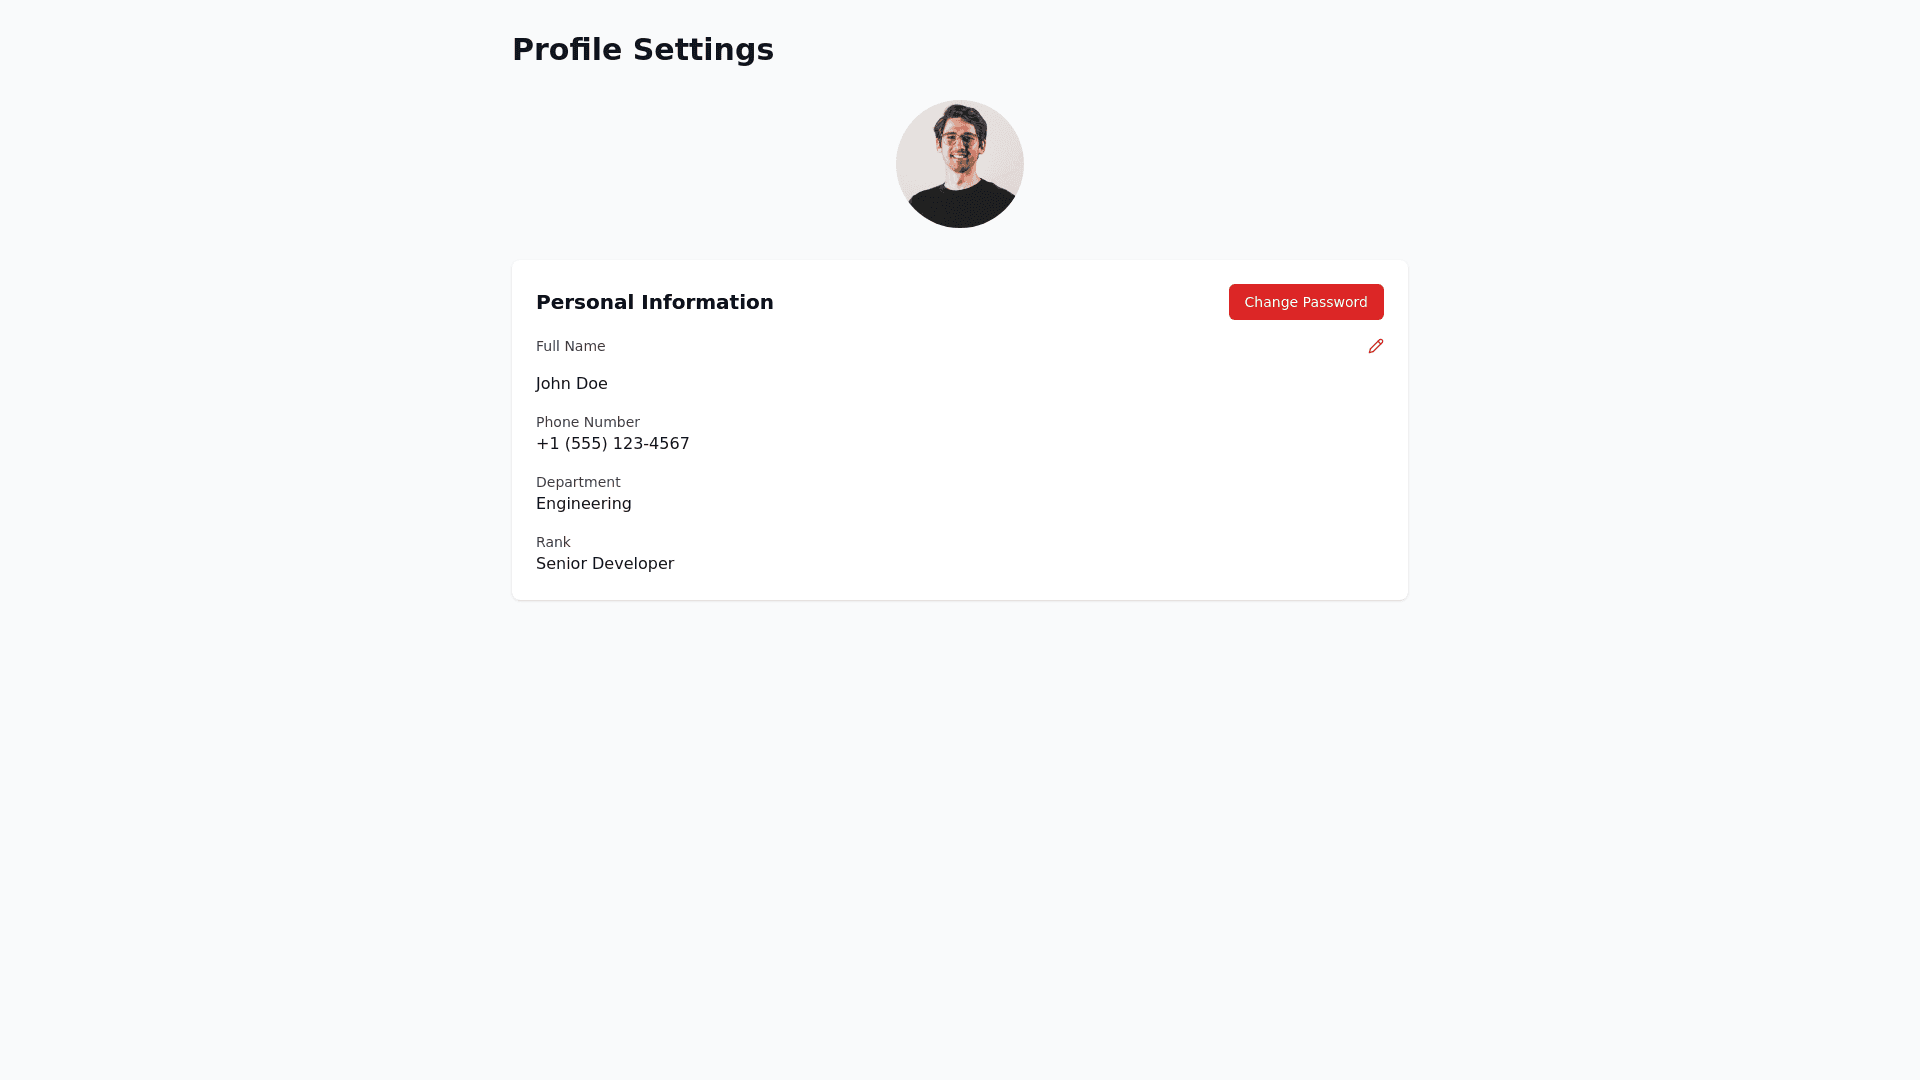Click the Engineering department value
The height and width of the screenshot is (1080, 1920).
point(584,504)
